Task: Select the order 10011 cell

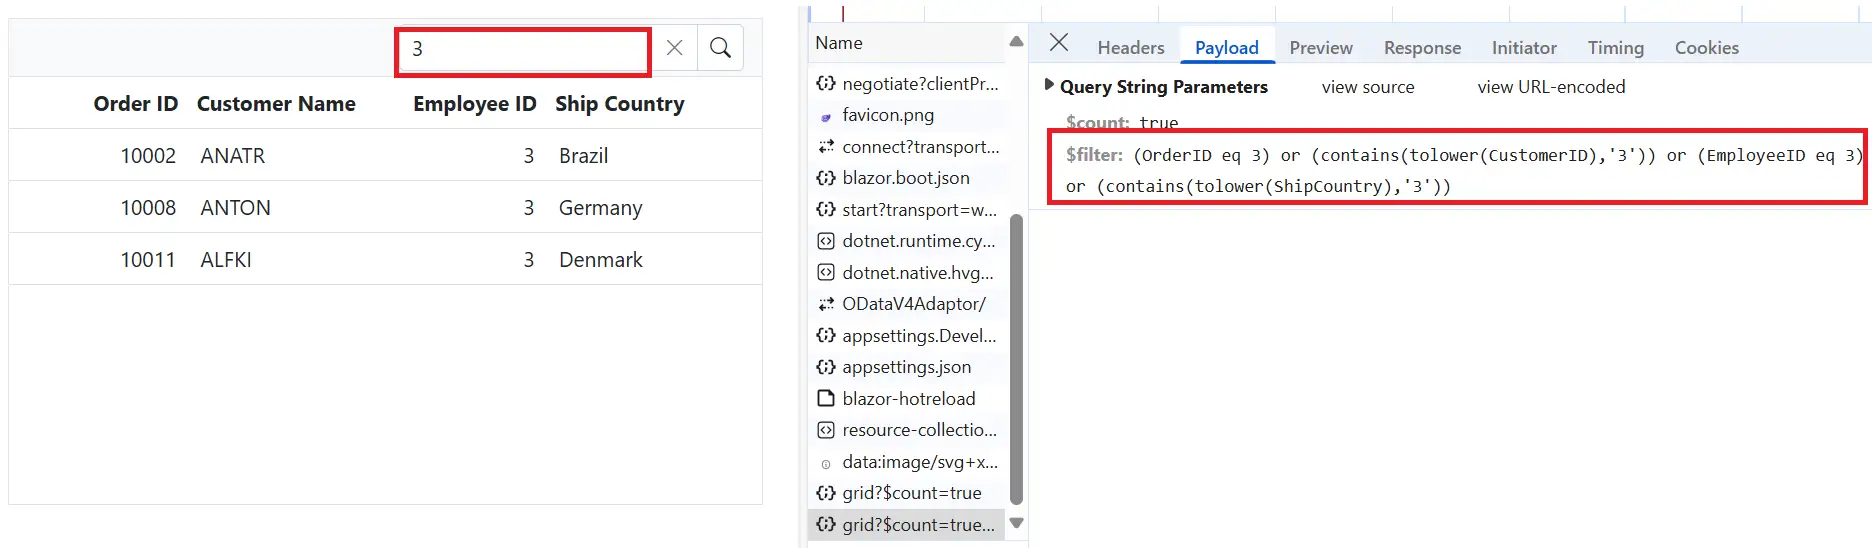Action: [x=148, y=260]
